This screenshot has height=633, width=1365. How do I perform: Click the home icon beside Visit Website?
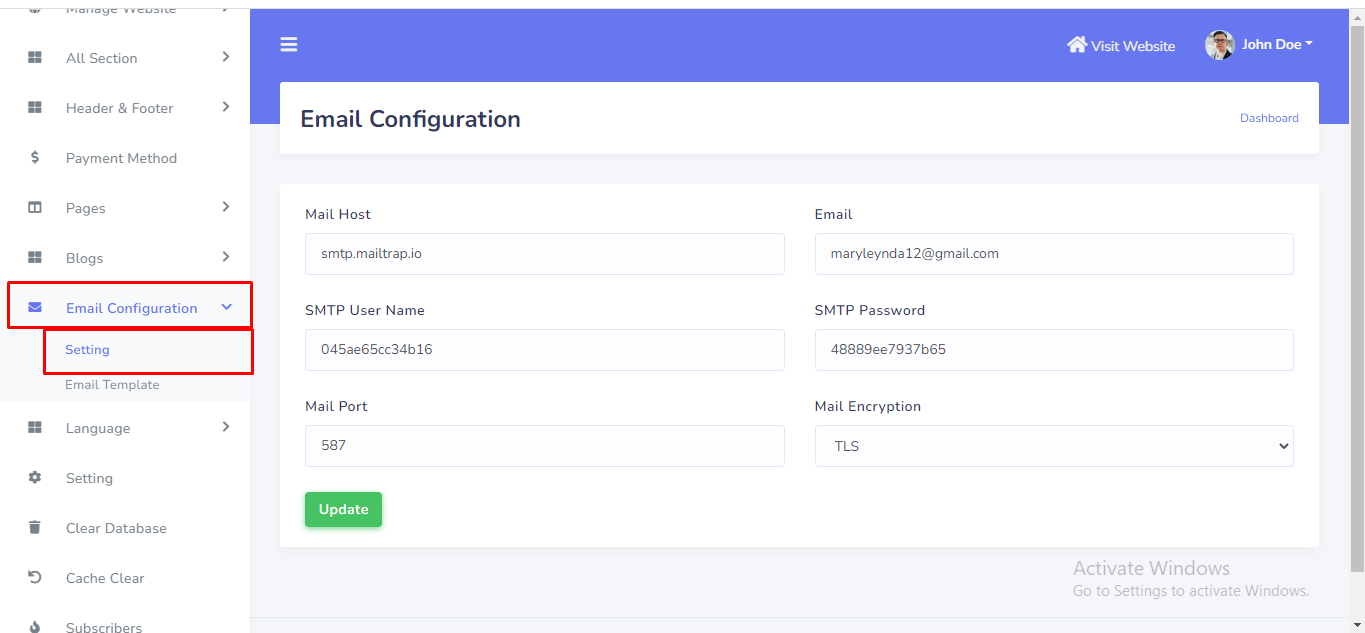(1077, 45)
